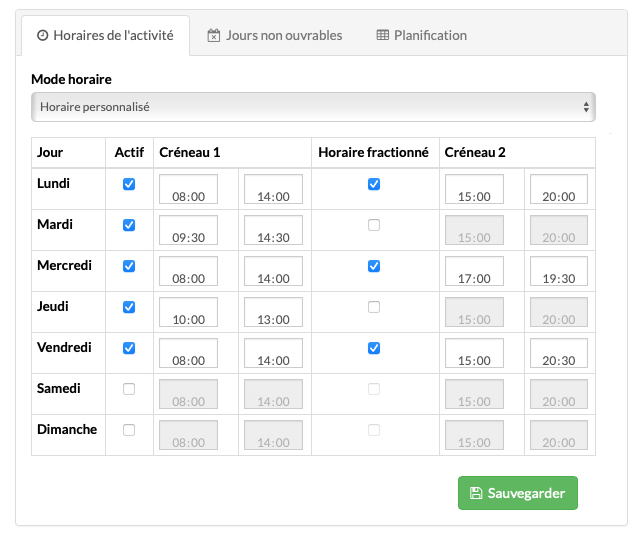
Task: Click the Mardi row label
Action: (x=55, y=224)
